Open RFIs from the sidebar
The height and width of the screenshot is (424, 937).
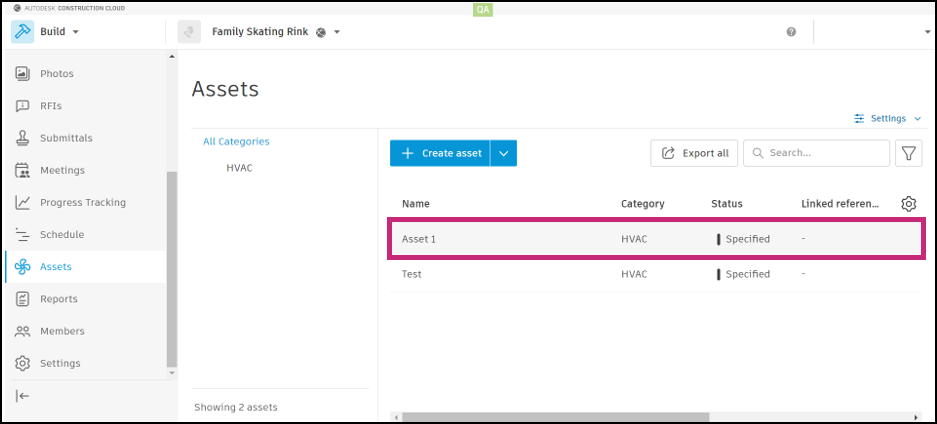pos(23,106)
